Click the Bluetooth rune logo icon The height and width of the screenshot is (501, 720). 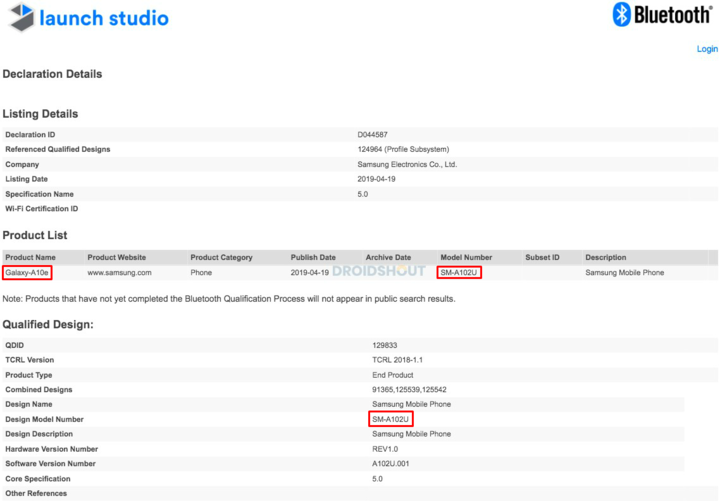[622, 15]
